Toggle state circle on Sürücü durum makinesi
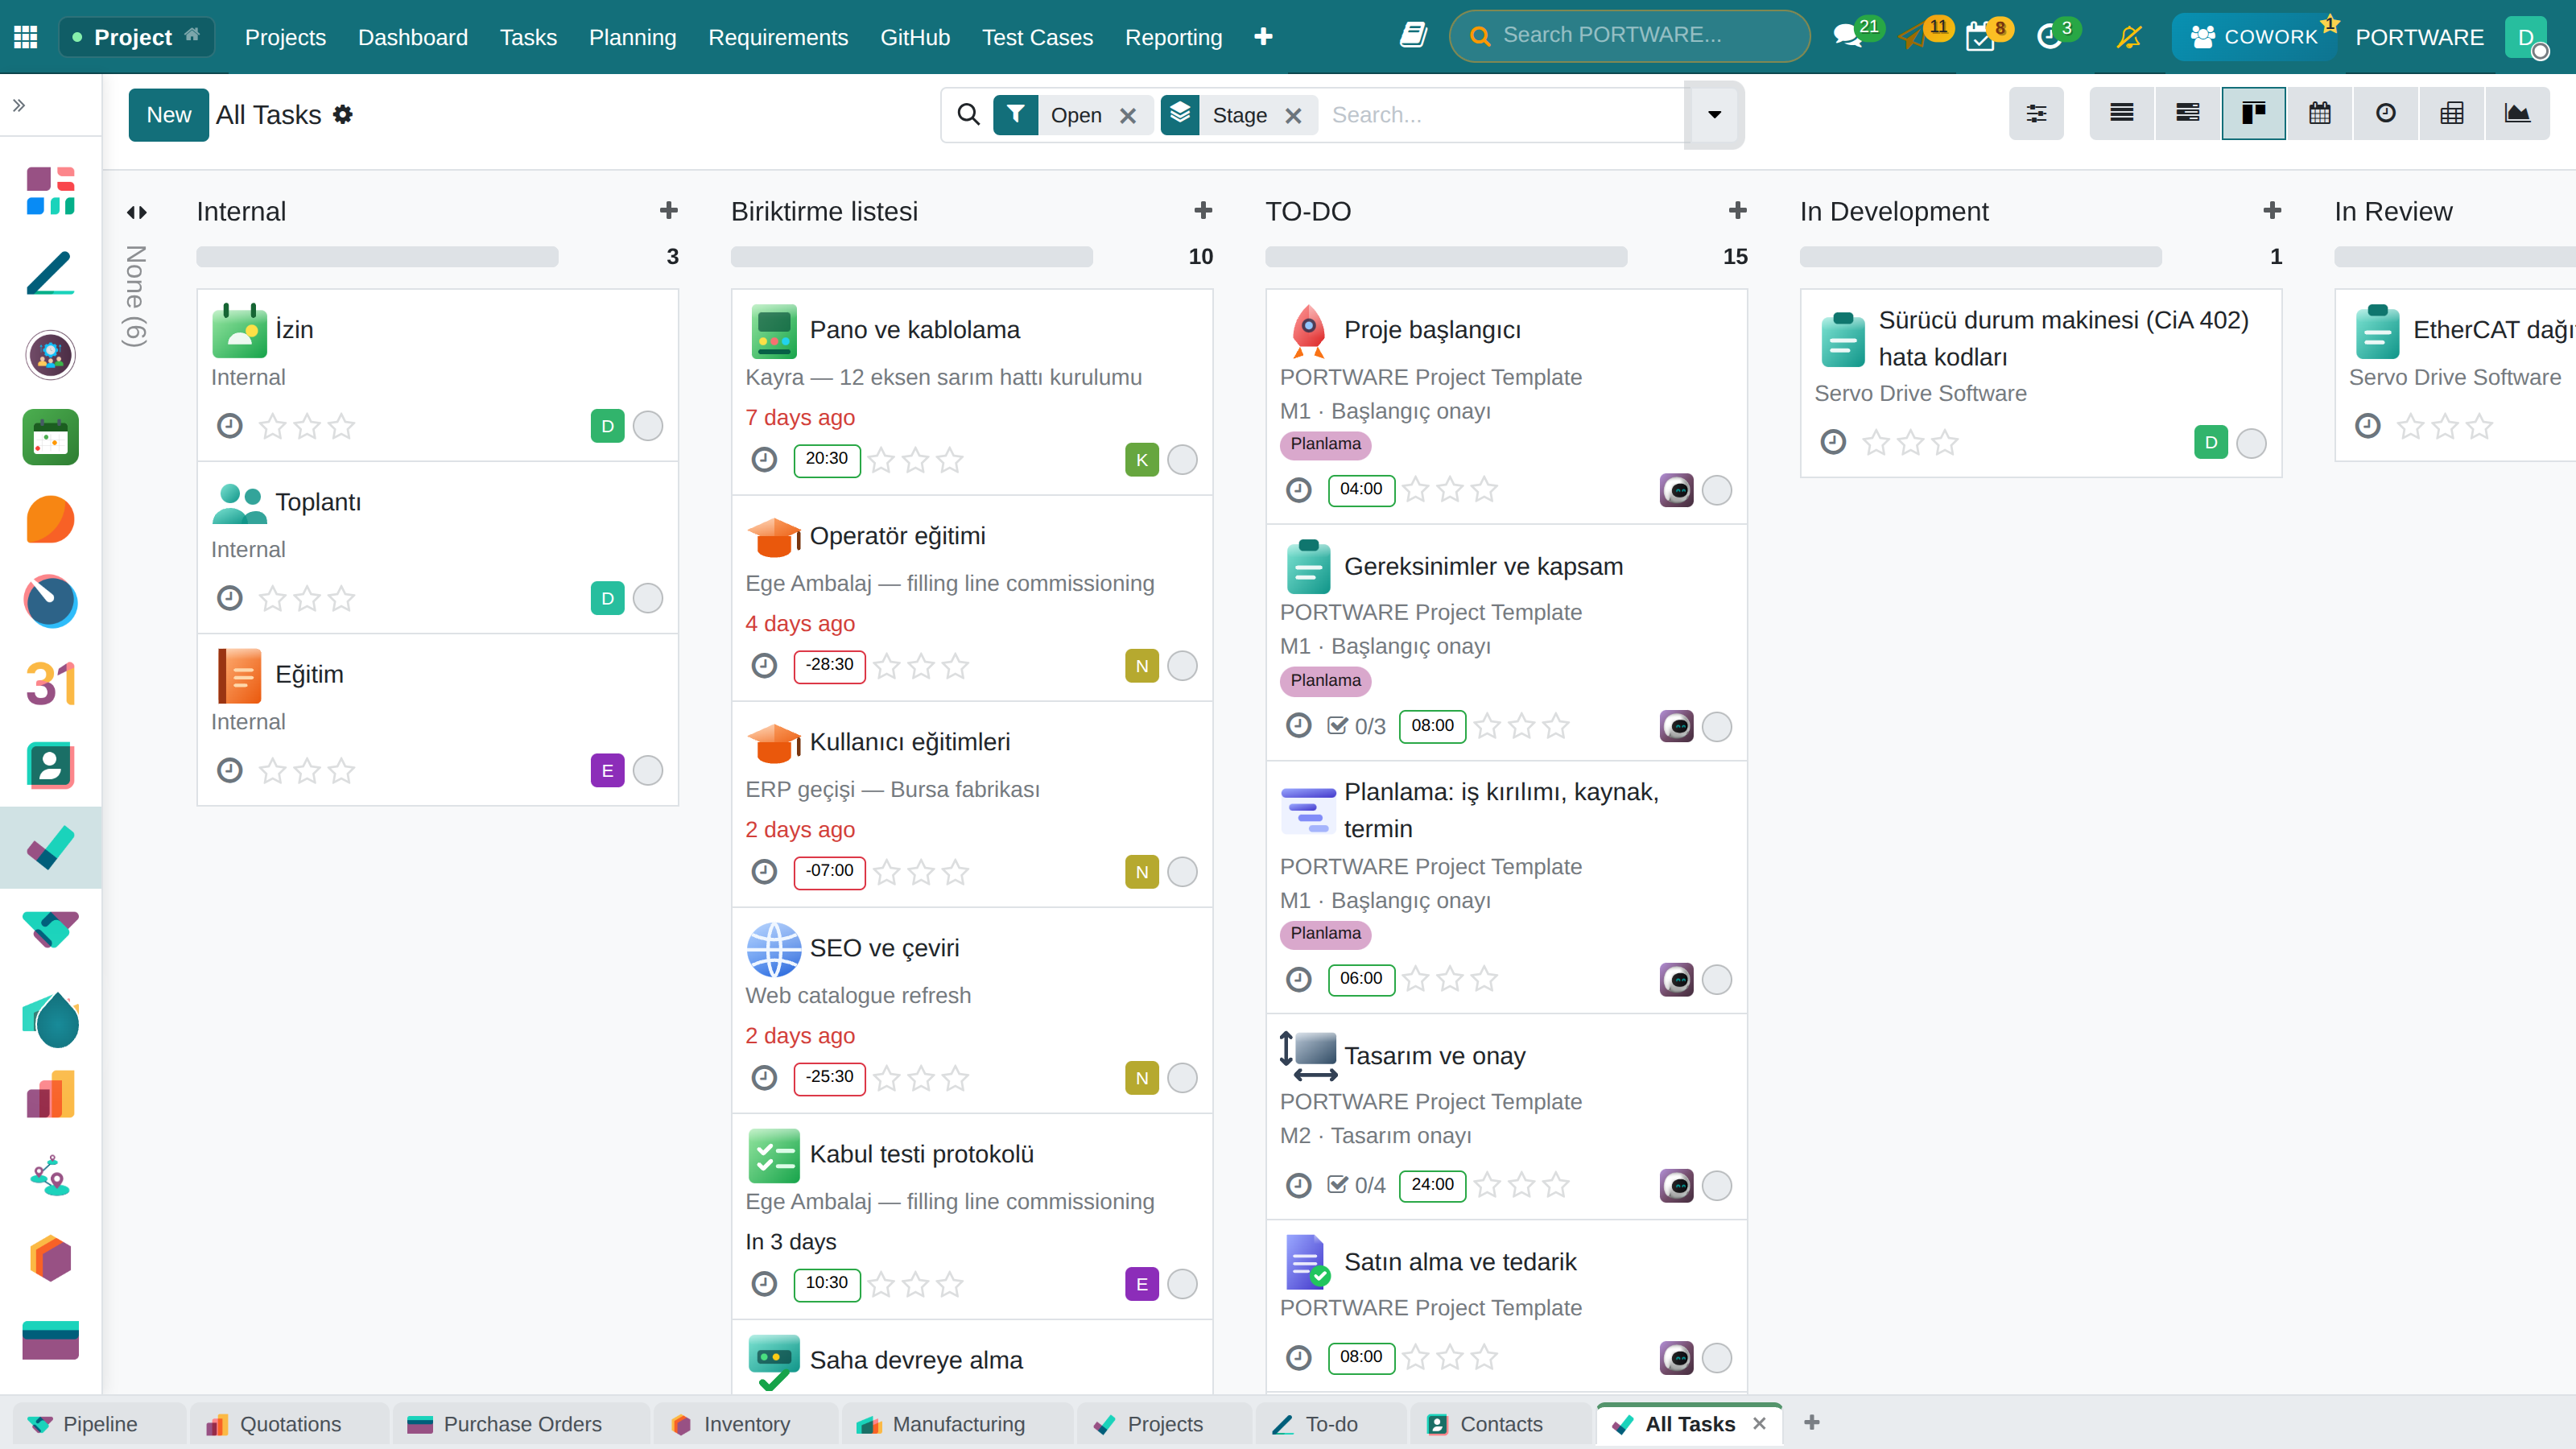The height and width of the screenshot is (1449, 2576). tap(2251, 443)
